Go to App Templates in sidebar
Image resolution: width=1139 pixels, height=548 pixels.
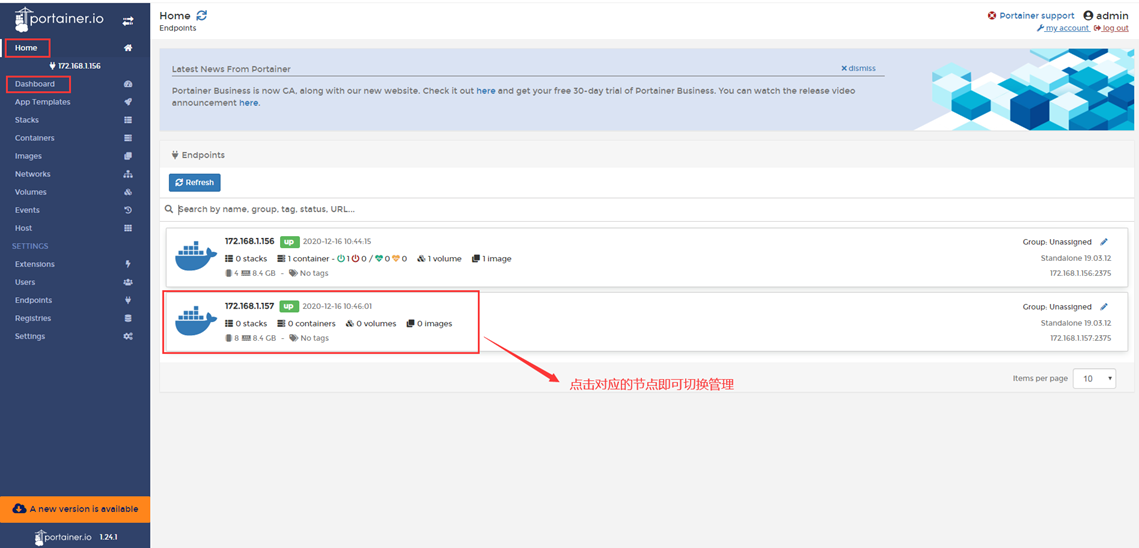(42, 102)
